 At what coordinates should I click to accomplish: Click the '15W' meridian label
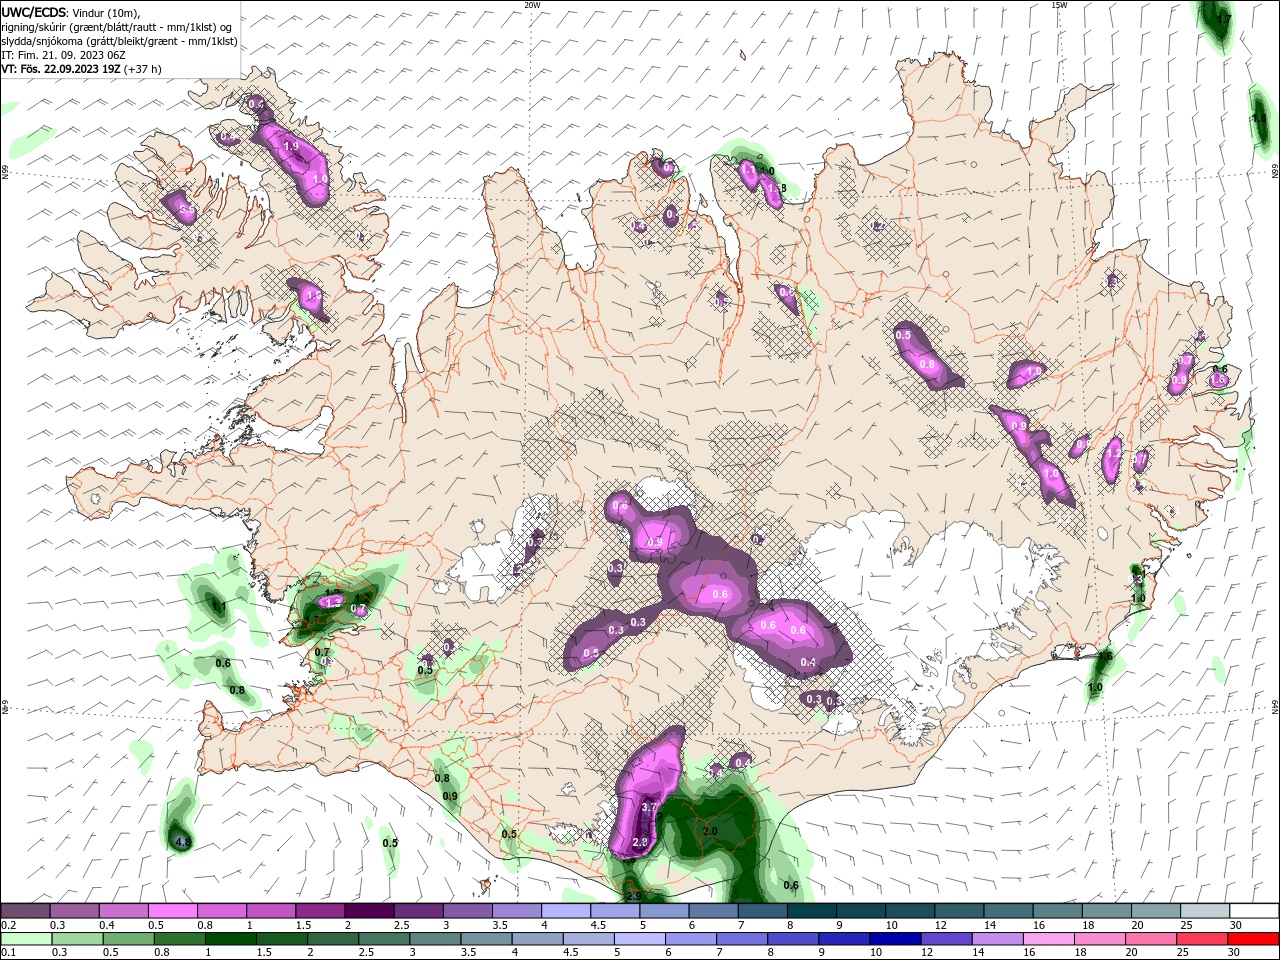[1059, 5]
